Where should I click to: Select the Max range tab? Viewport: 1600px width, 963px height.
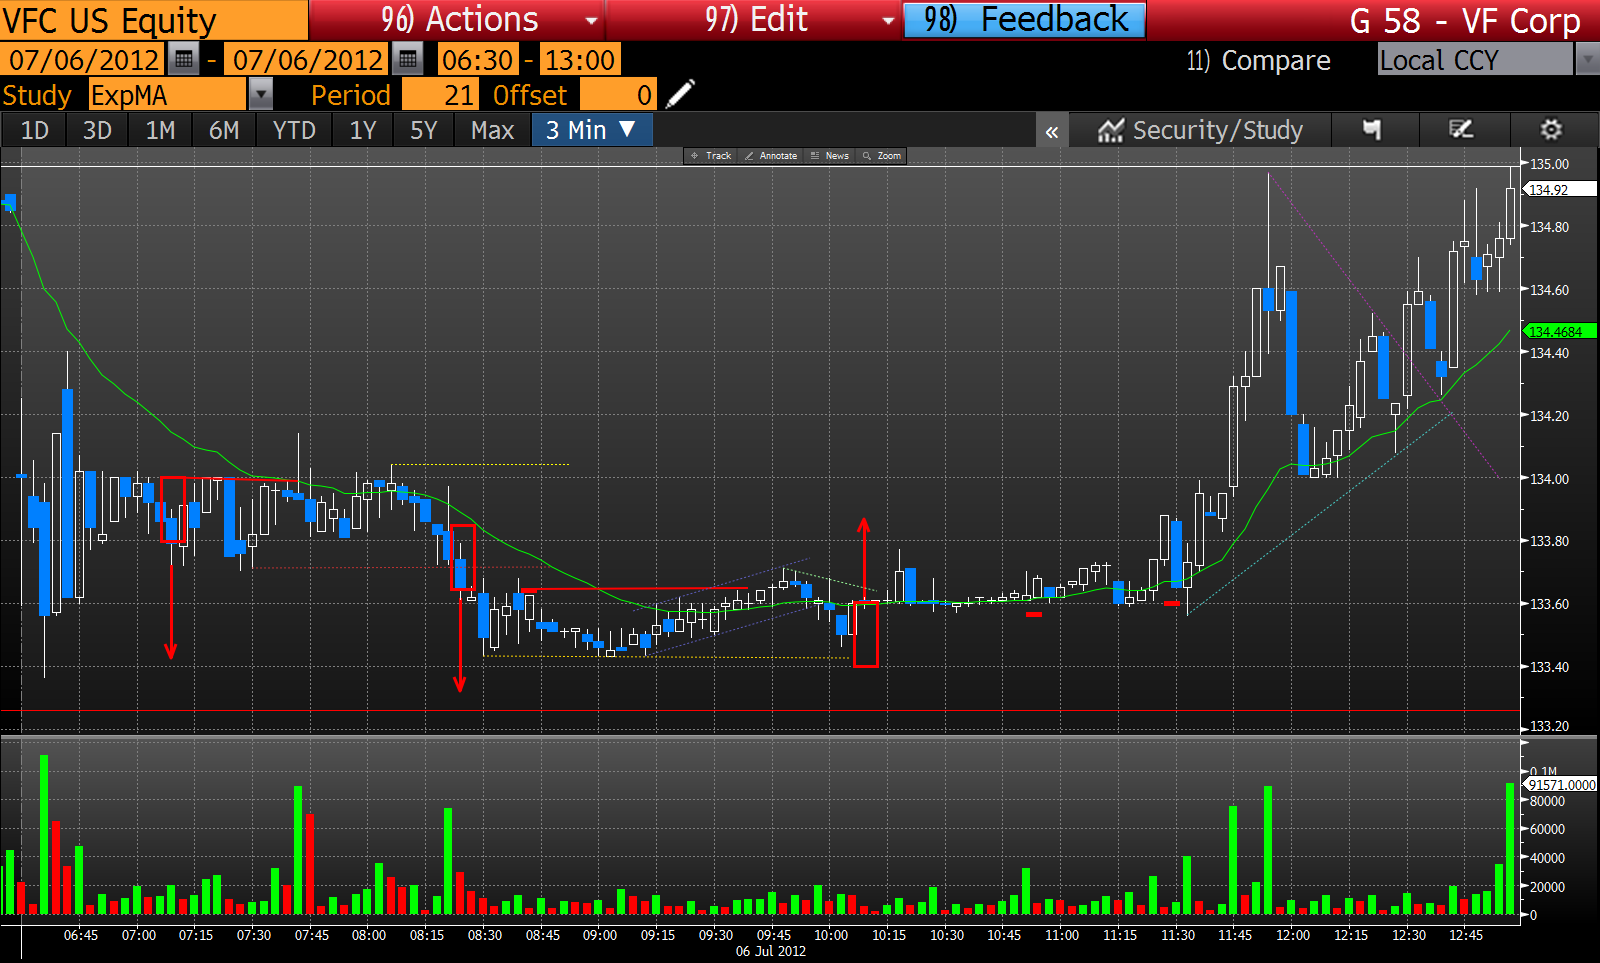point(493,130)
